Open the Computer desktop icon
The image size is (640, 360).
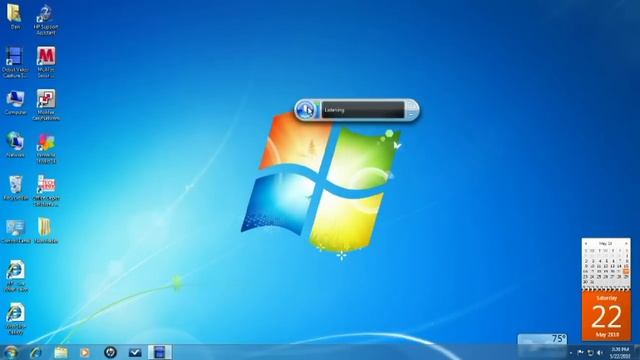point(15,103)
